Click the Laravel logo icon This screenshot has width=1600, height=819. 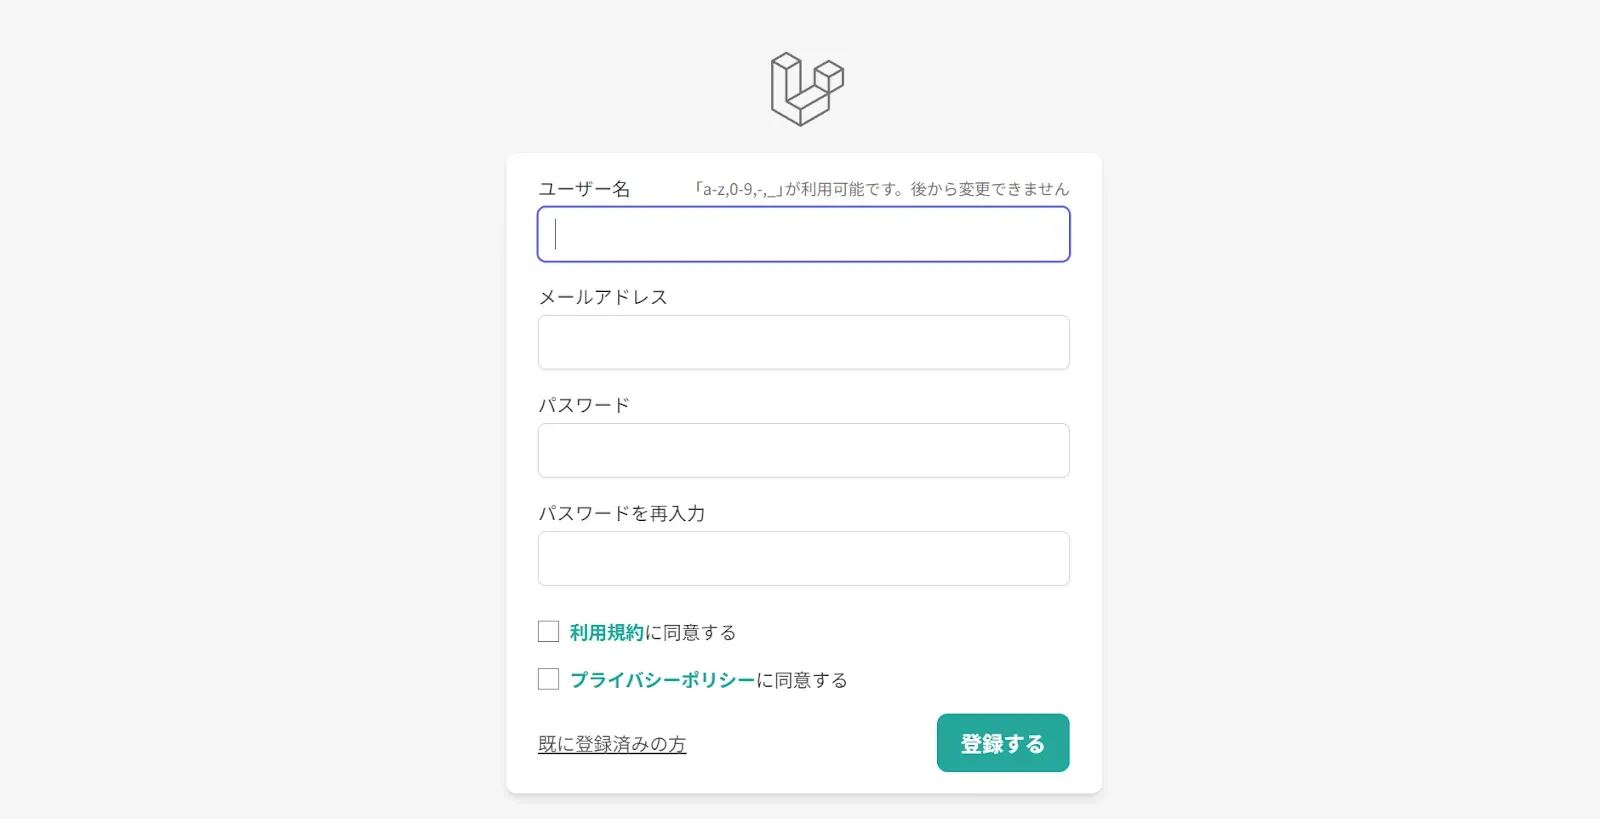[x=806, y=89]
